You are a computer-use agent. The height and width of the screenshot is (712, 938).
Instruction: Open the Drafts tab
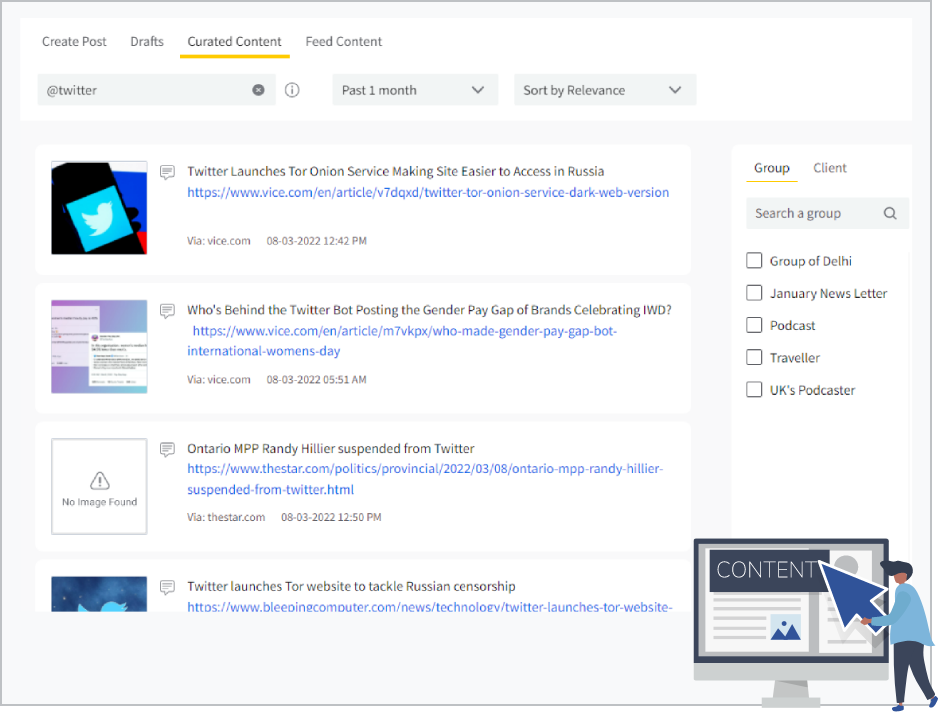(x=147, y=41)
